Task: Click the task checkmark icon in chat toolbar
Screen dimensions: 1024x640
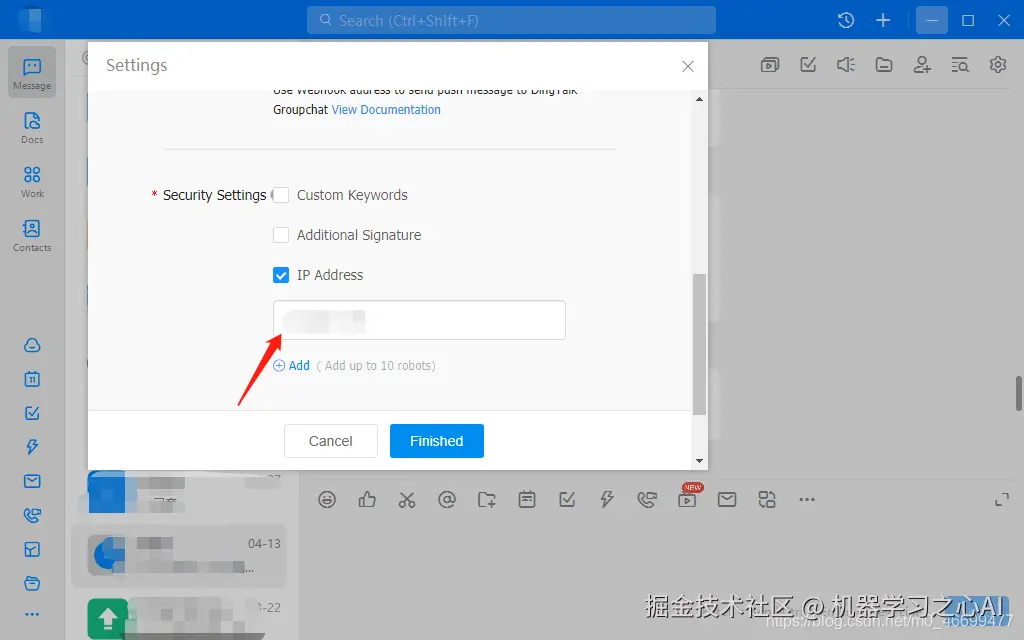Action: pos(567,500)
